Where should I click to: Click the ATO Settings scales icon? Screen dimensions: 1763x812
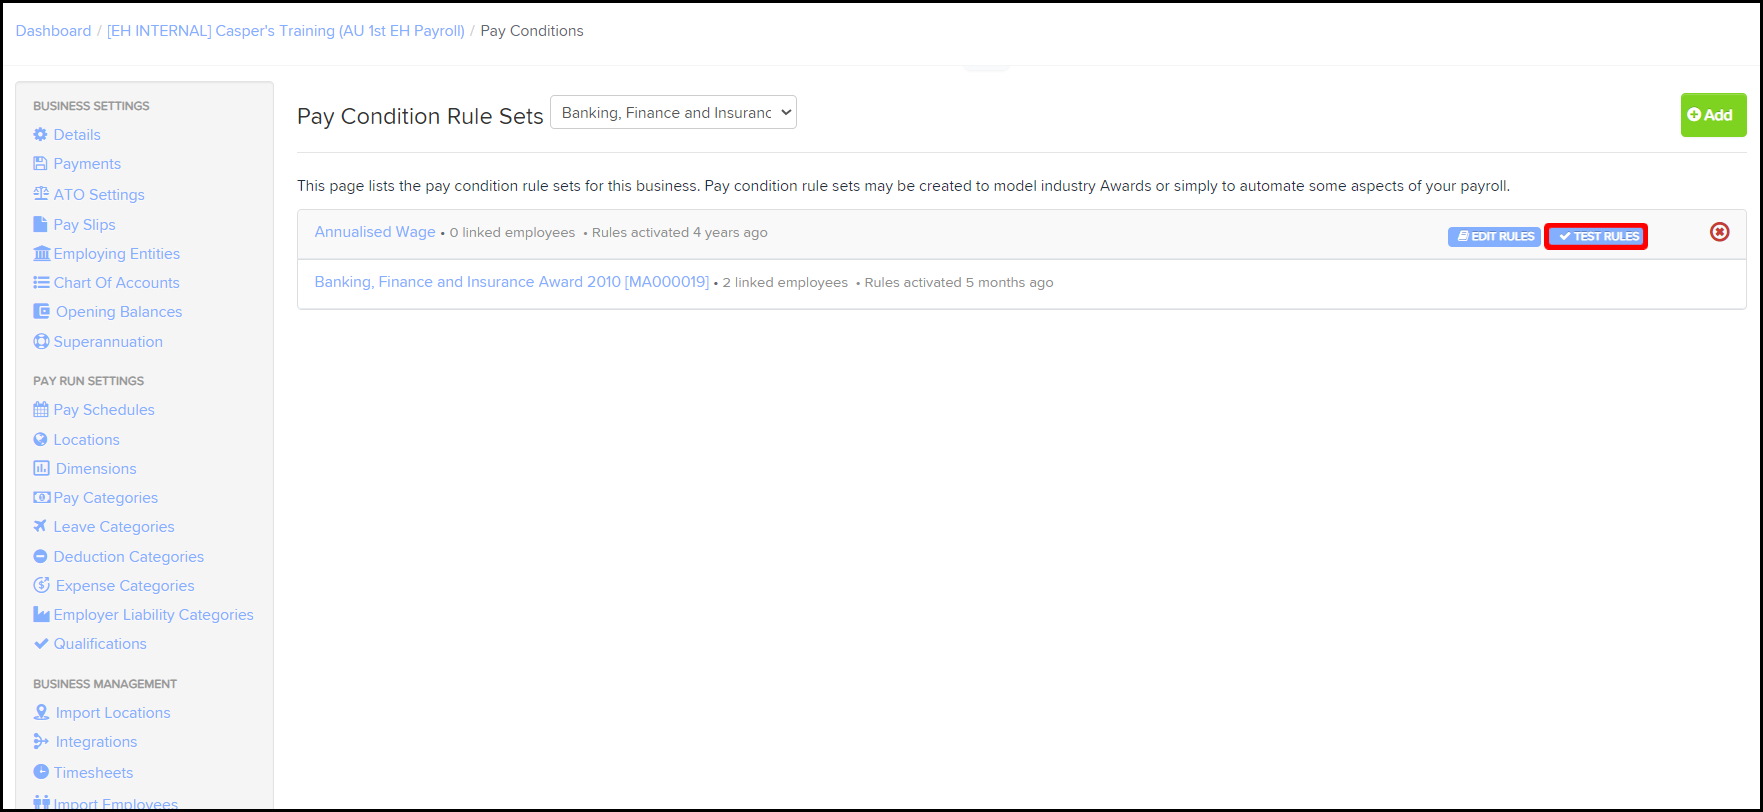tap(41, 194)
